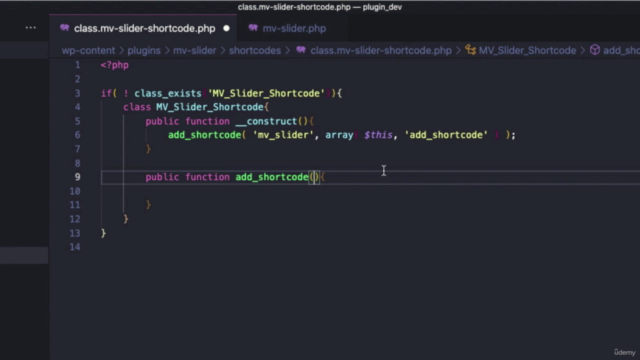Expand chevron after plugins breadcrumb

(167, 51)
